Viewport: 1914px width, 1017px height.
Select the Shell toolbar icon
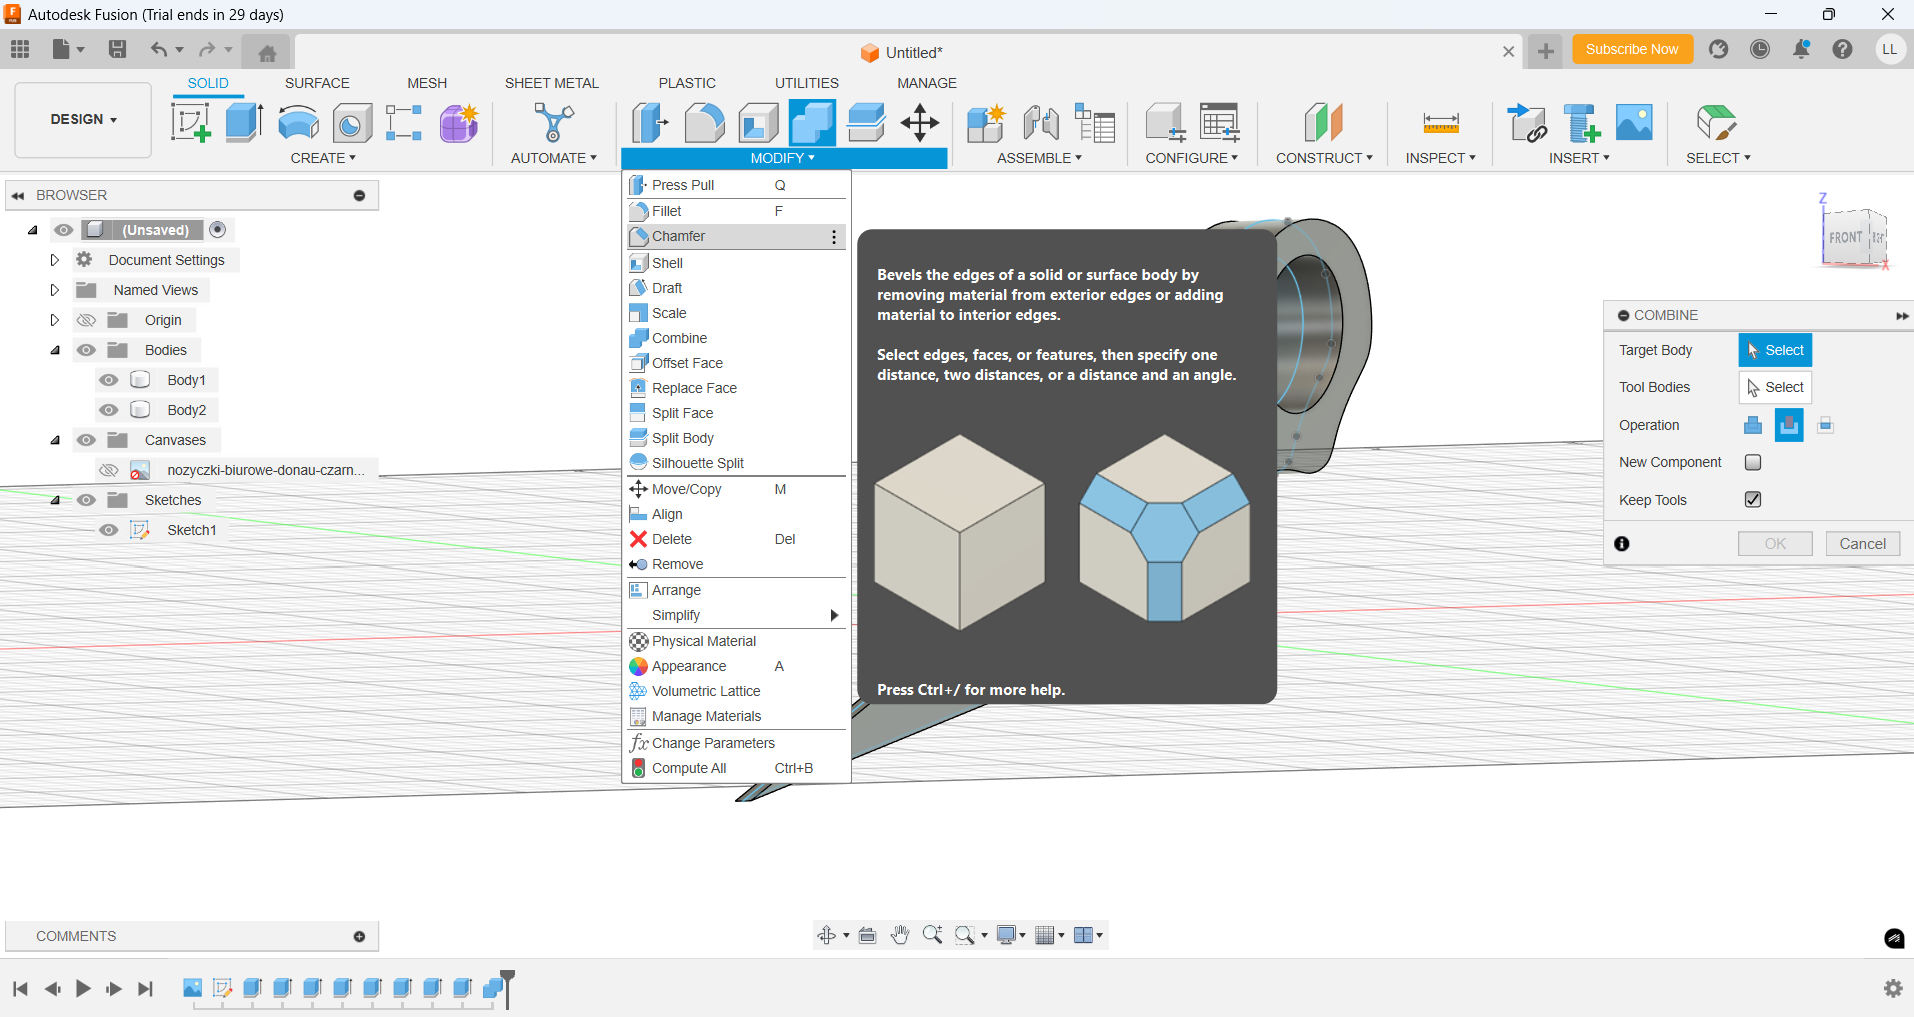[x=758, y=123]
